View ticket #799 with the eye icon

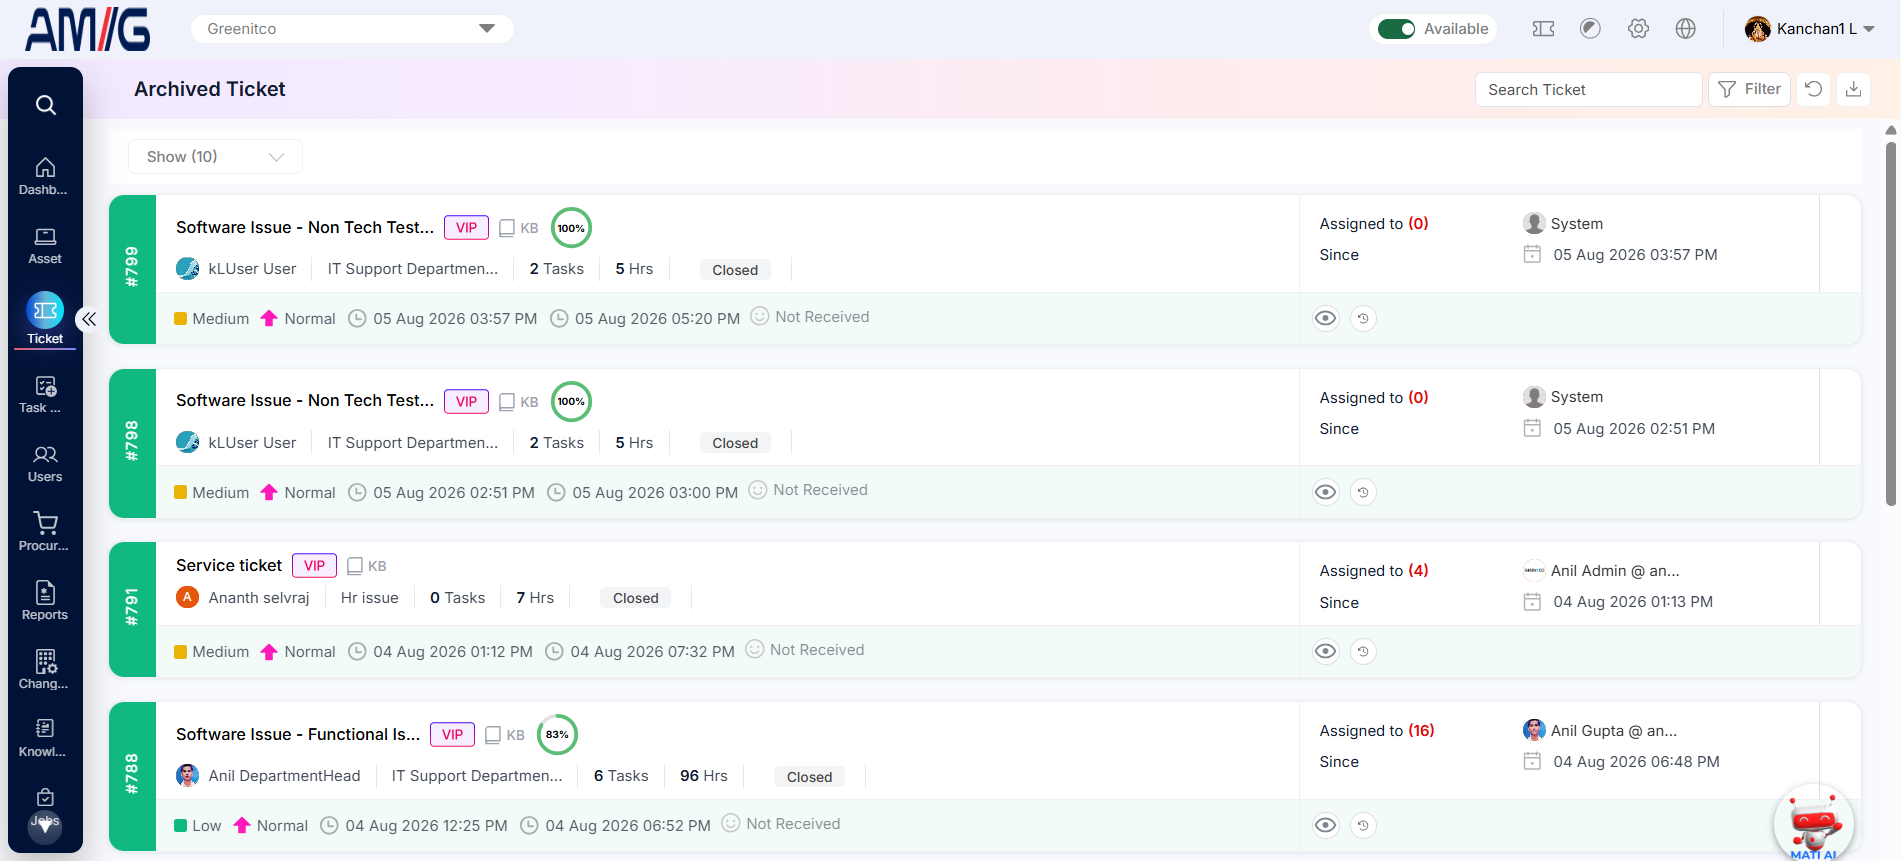click(x=1326, y=319)
